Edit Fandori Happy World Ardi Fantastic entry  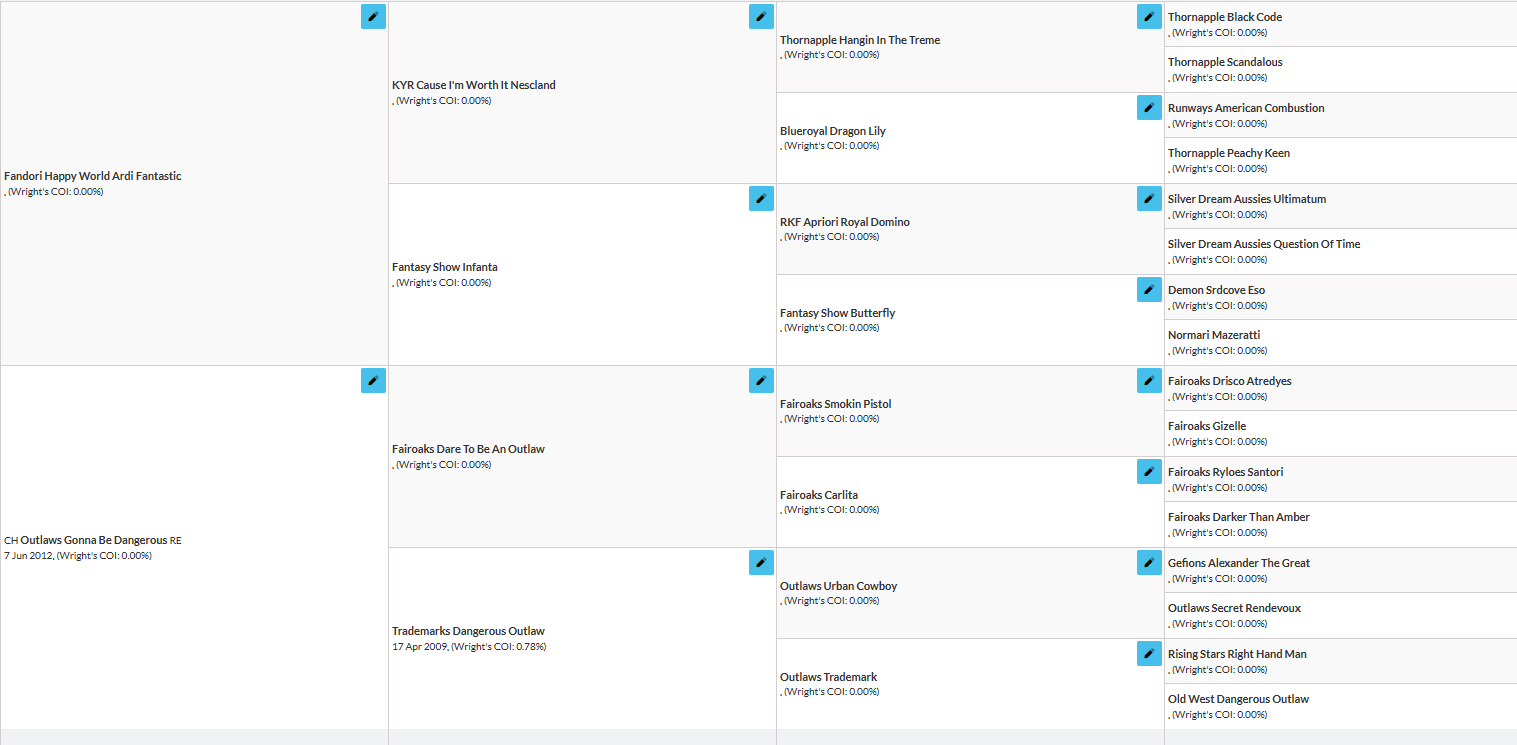[373, 16]
